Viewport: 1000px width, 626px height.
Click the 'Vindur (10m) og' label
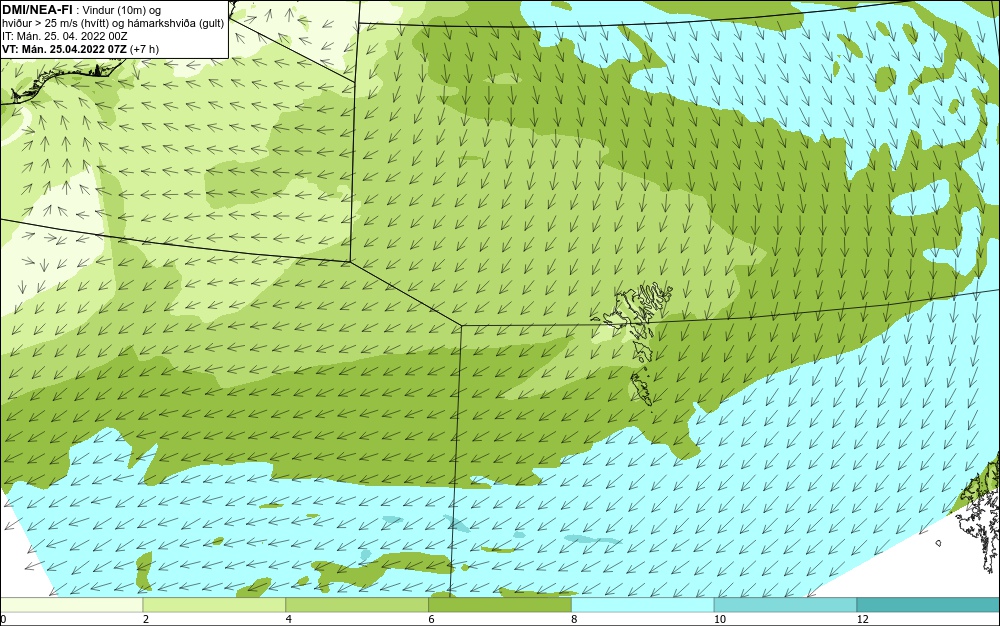[122, 10]
